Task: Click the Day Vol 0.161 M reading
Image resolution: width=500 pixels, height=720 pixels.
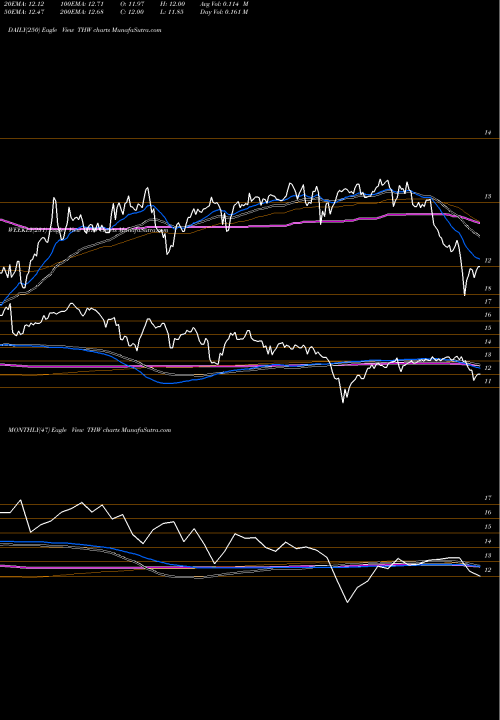Action: click(x=225, y=12)
